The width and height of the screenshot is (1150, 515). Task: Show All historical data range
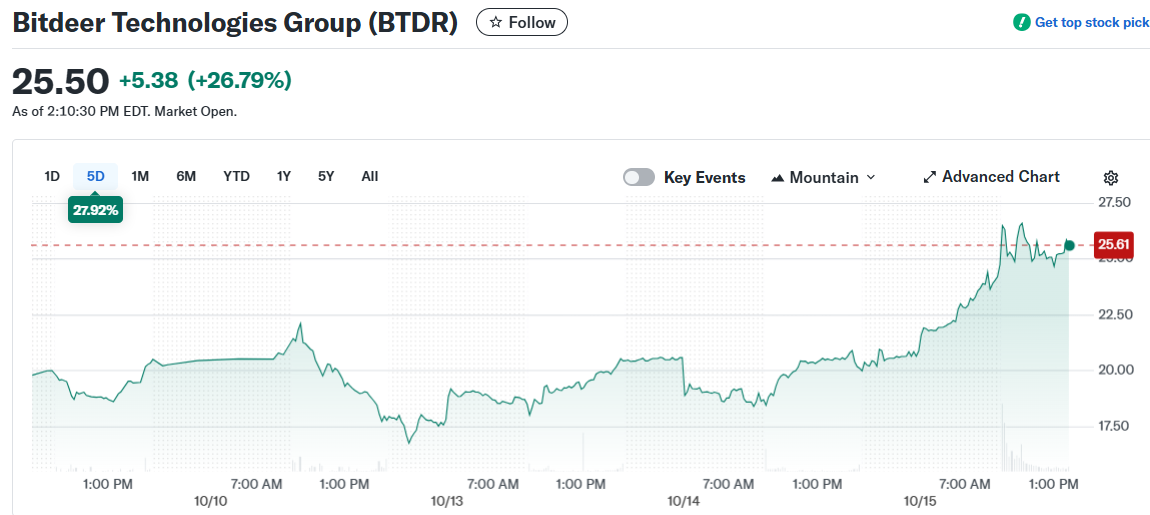coord(370,176)
